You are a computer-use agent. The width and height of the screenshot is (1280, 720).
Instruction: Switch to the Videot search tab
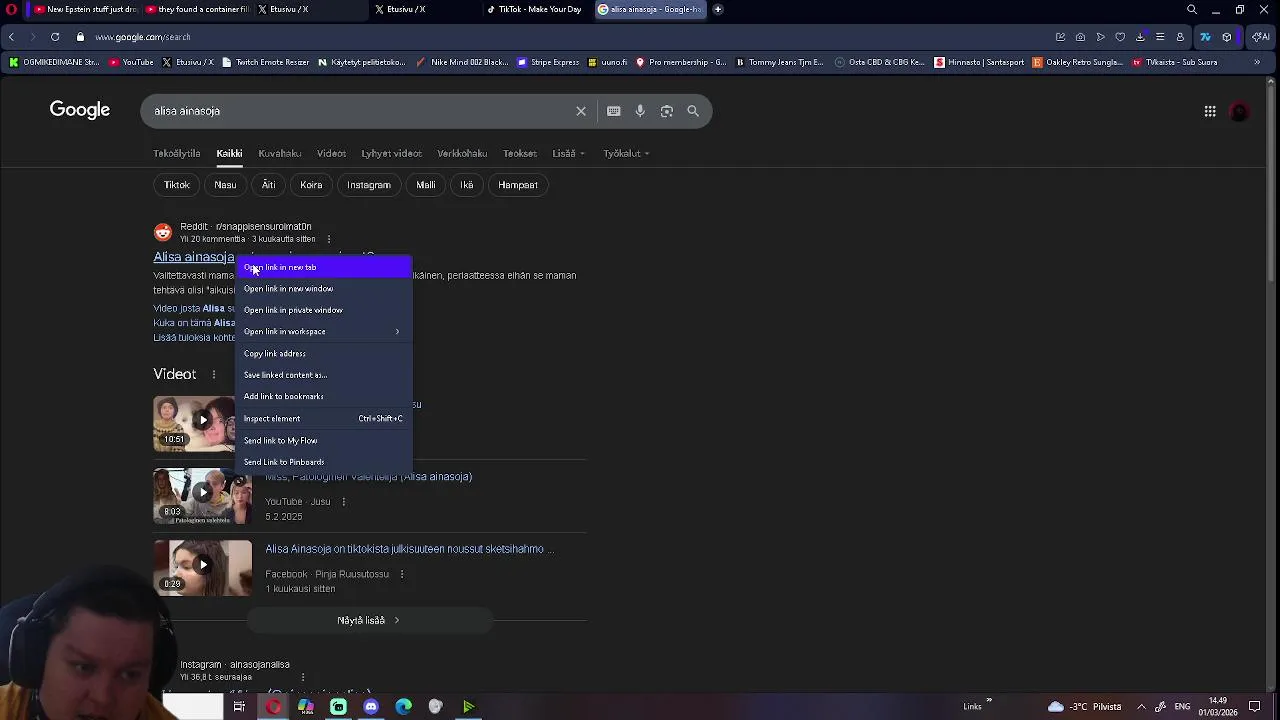pos(331,153)
